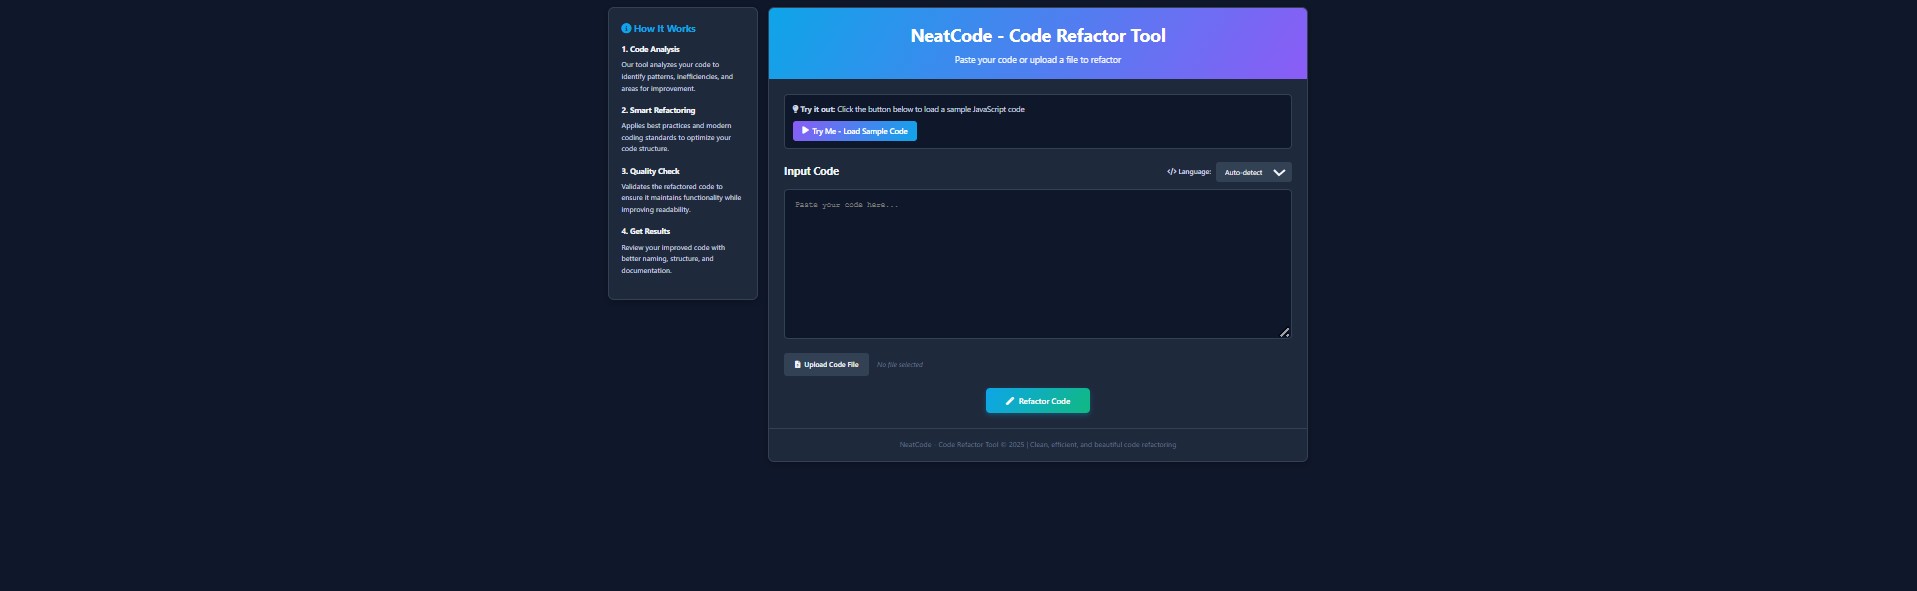Click the Paste your code or upload subtitle
1917x591 pixels.
point(1038,60)
